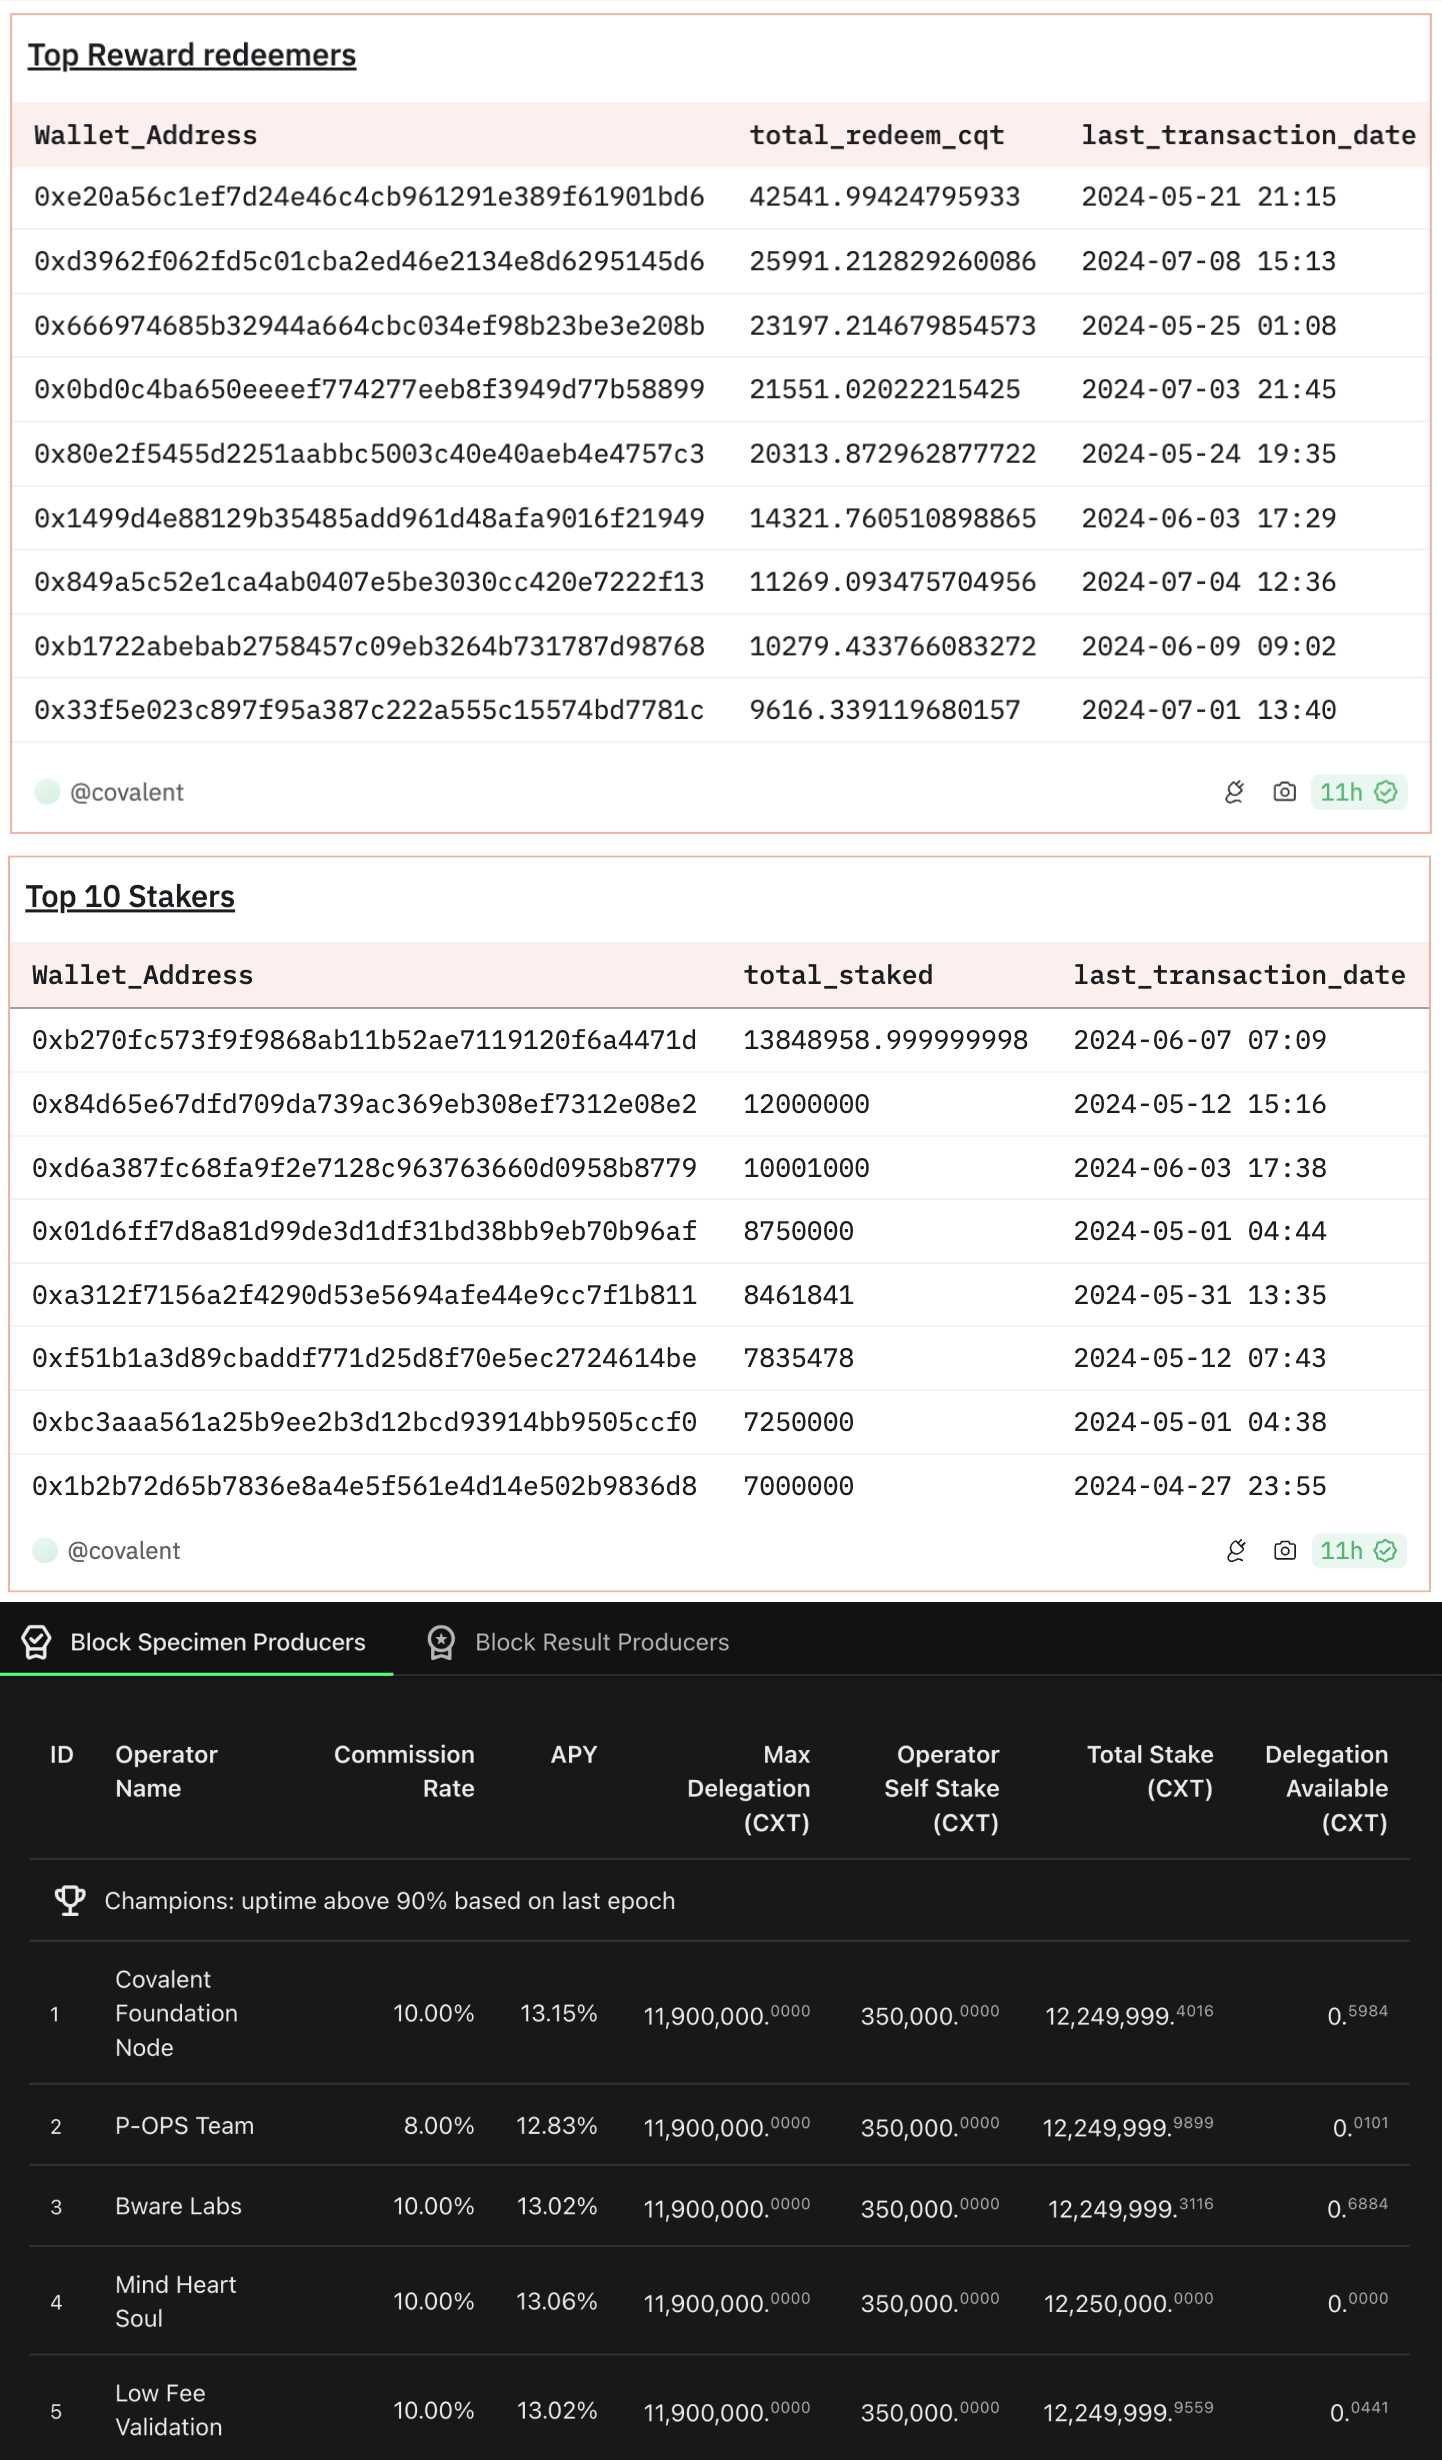1442x2460 pixels.
Task: Click the 11h refresh badge in Top Reward redeemers
Action: (1358, 792)
